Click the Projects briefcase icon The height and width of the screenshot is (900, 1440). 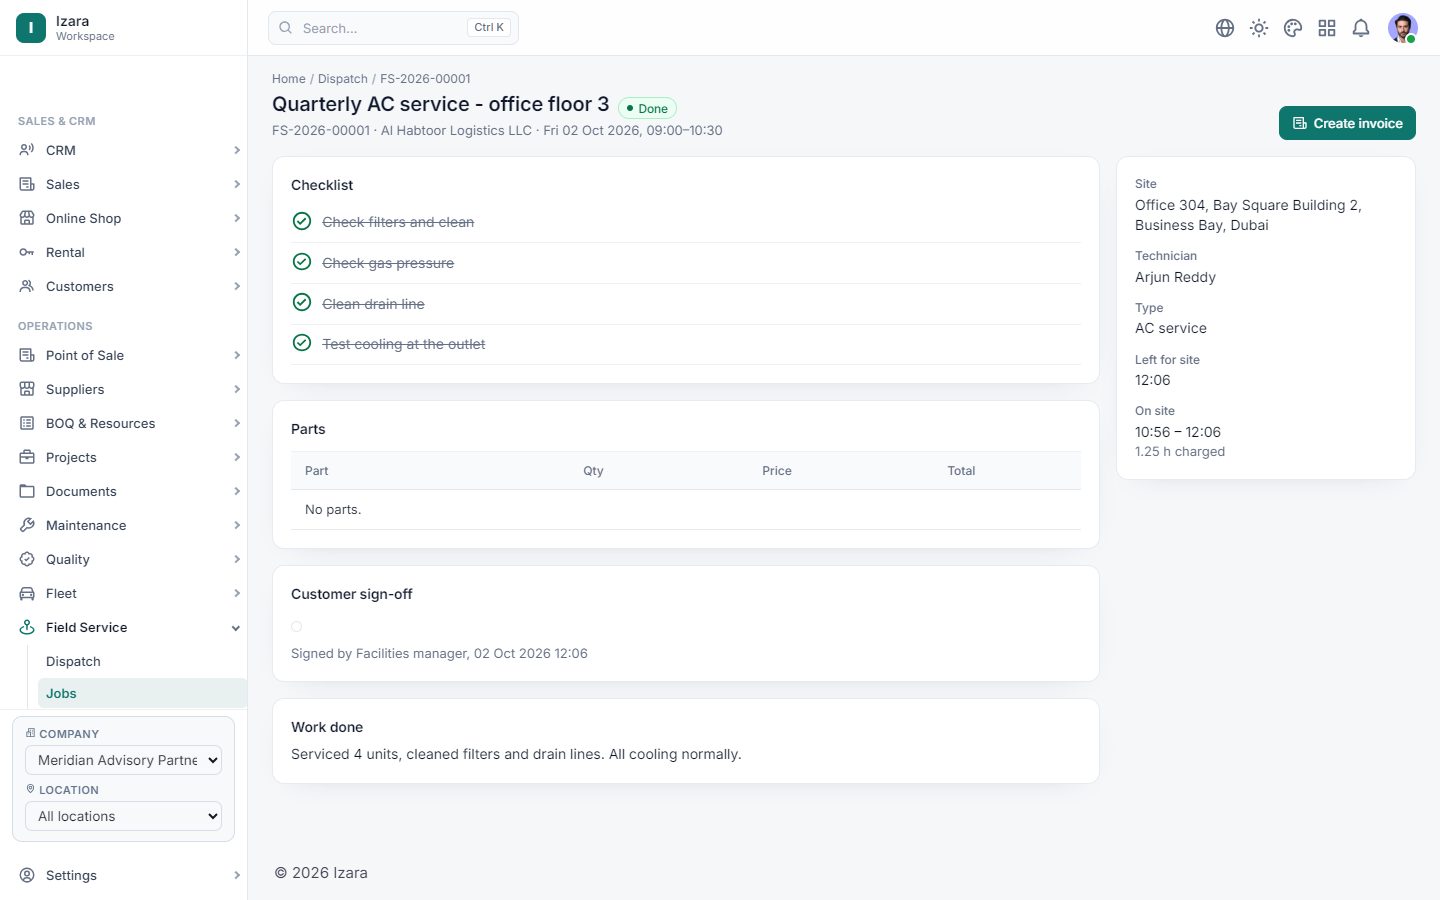[27, 457]
